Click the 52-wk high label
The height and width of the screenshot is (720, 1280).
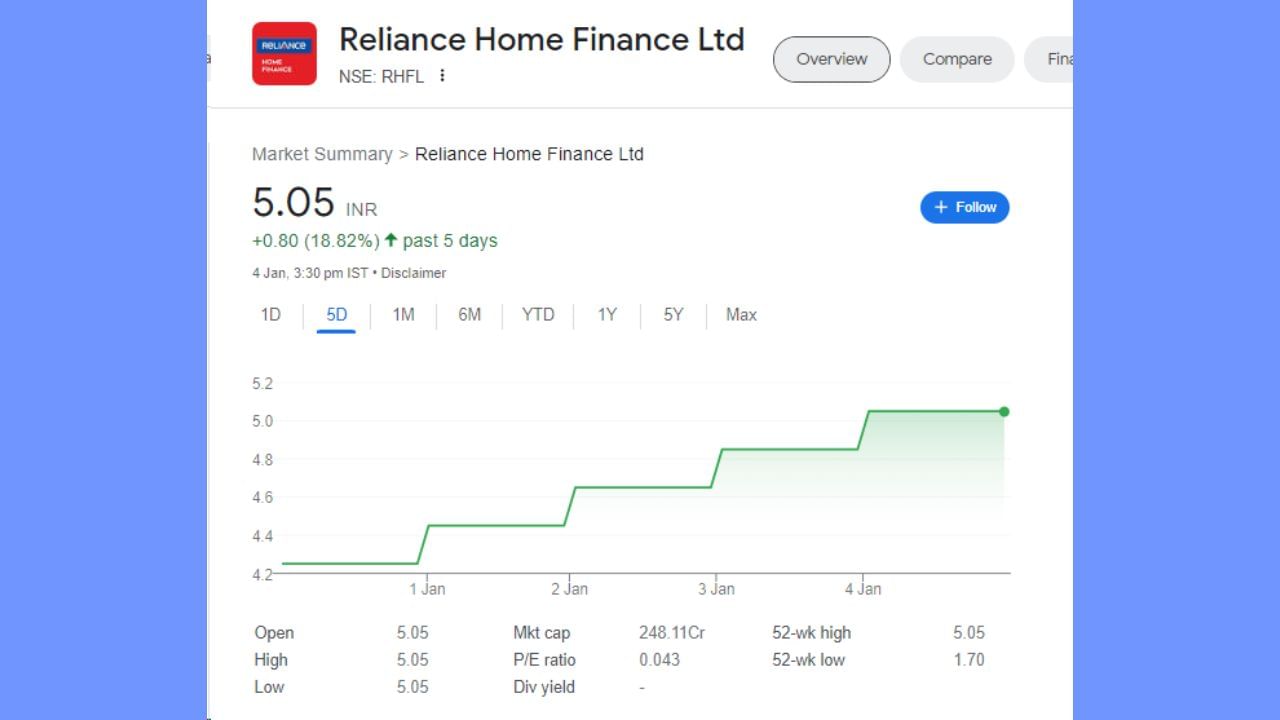[812, 633]
